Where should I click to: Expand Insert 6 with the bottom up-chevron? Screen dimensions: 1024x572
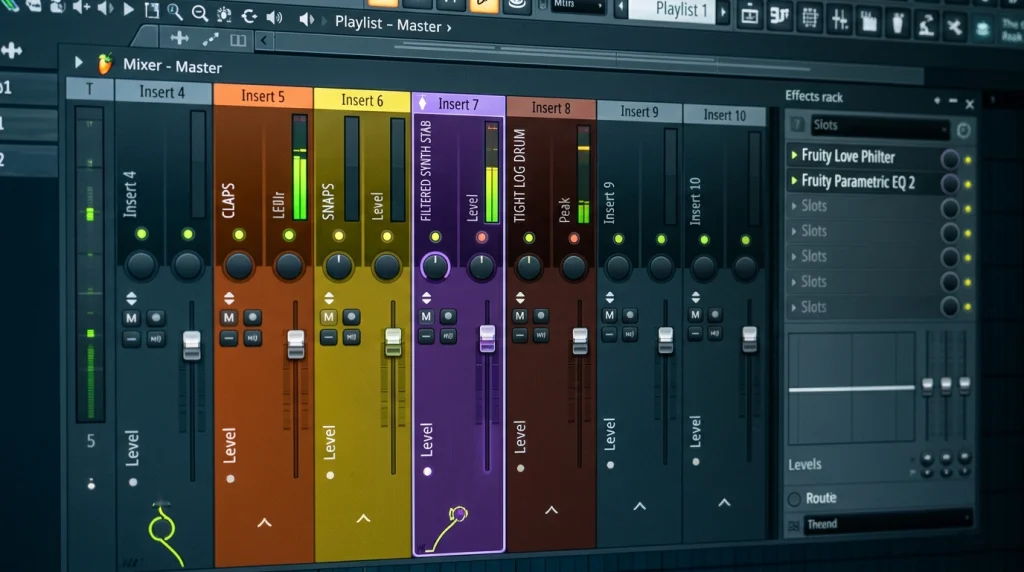tap(363, 518)
